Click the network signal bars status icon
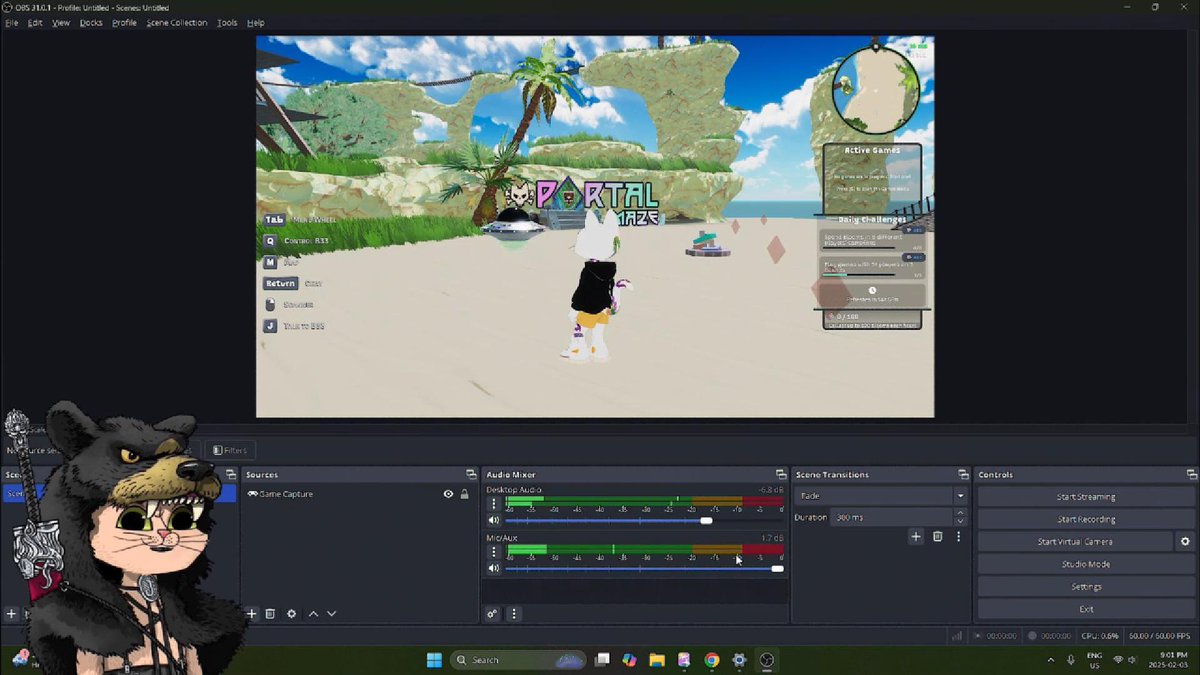Screen dimensions: 1200x675 tap(957, 635)
